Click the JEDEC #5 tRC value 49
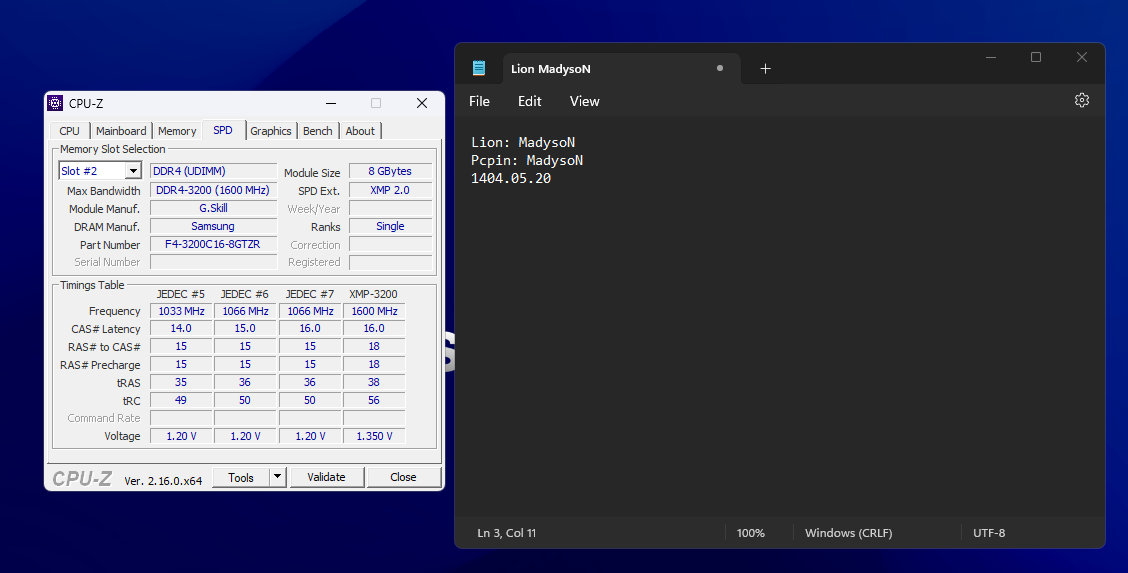This screenshot has width=1128, height=573. coord(181,400)
